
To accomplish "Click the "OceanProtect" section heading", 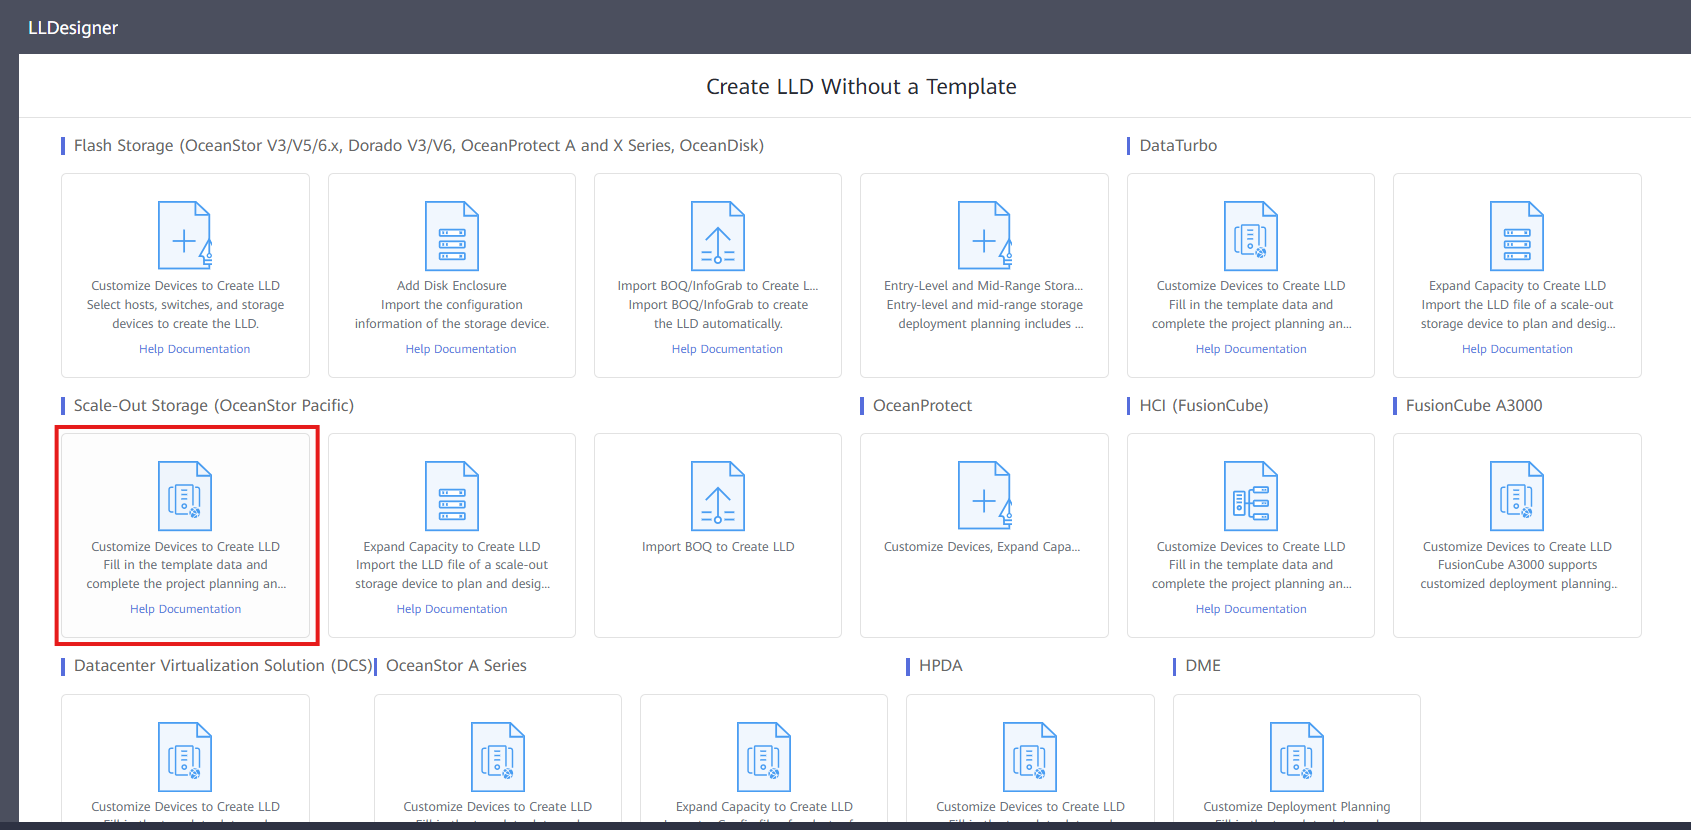I will [x=922, y=406].
